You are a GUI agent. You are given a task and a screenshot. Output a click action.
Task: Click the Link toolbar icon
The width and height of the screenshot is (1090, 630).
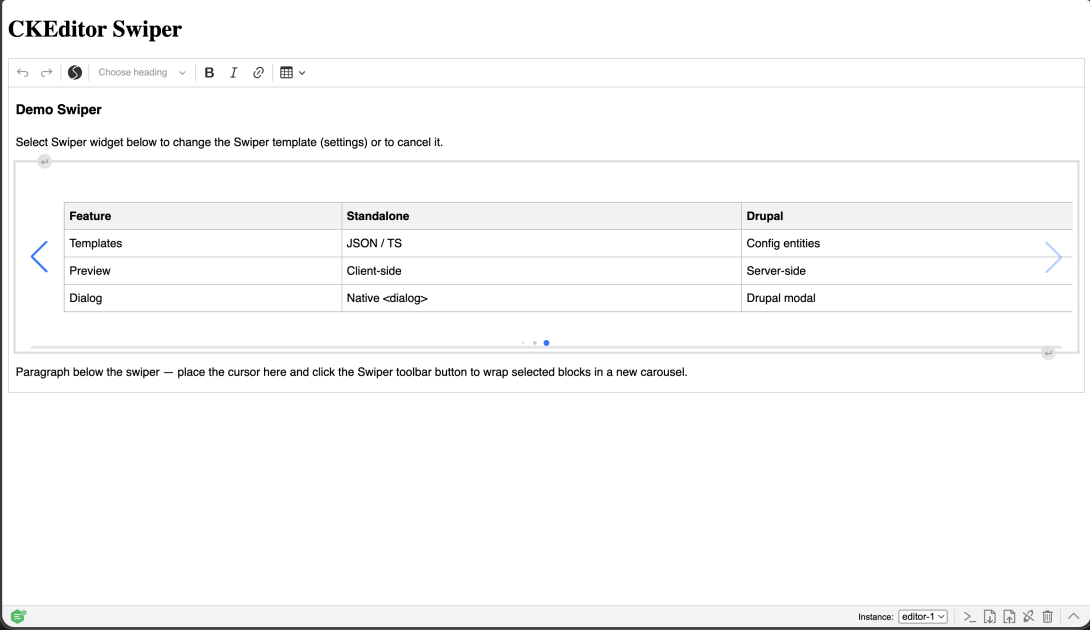[x=258, y=72]
